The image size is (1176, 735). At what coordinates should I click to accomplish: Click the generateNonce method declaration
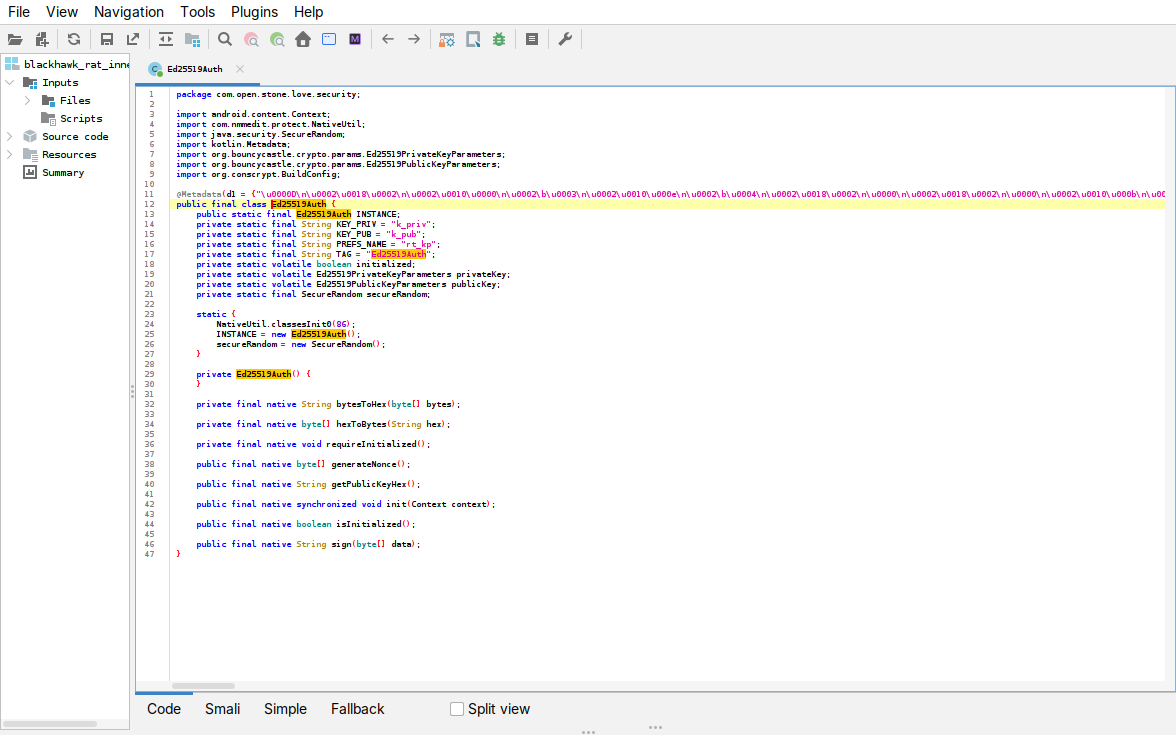tap(303, 464)
